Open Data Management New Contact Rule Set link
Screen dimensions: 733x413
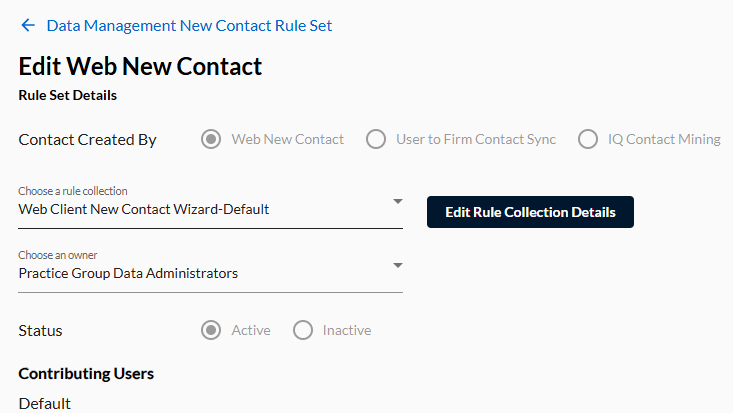point(189,26)
